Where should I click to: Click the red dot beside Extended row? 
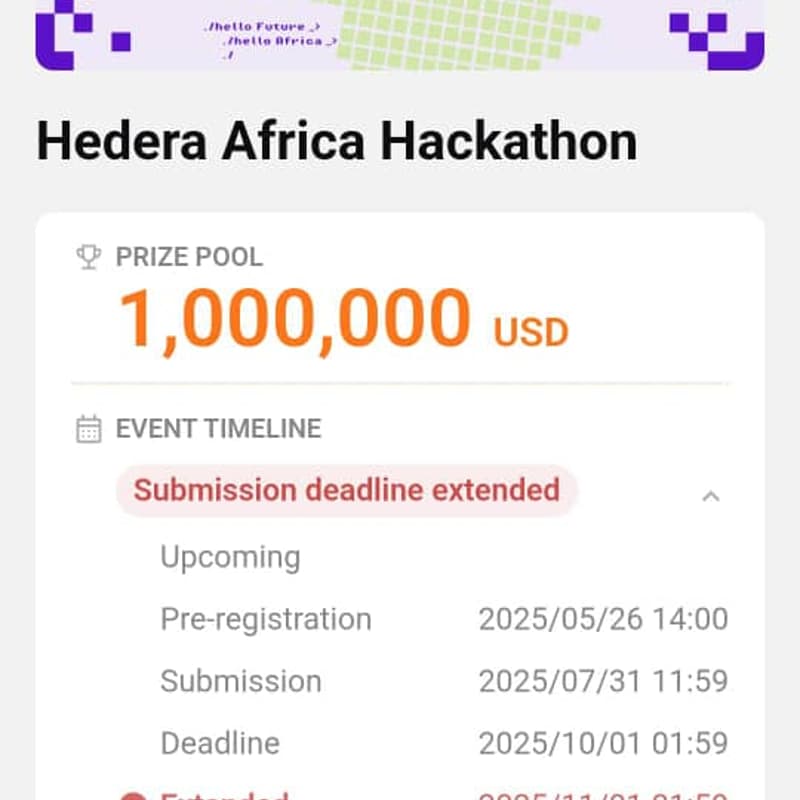pyautogui.click(x=132, y=796)
